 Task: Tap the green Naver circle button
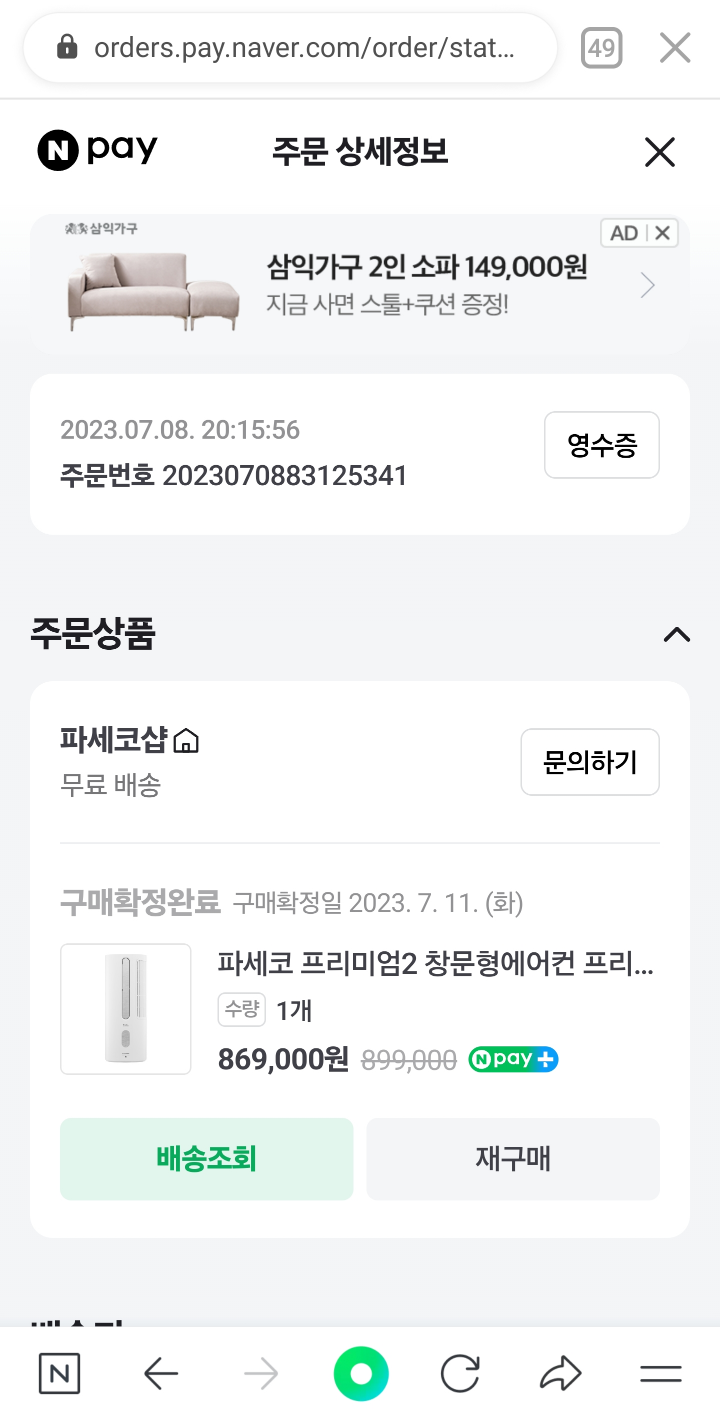click(x=361, y=1374)
